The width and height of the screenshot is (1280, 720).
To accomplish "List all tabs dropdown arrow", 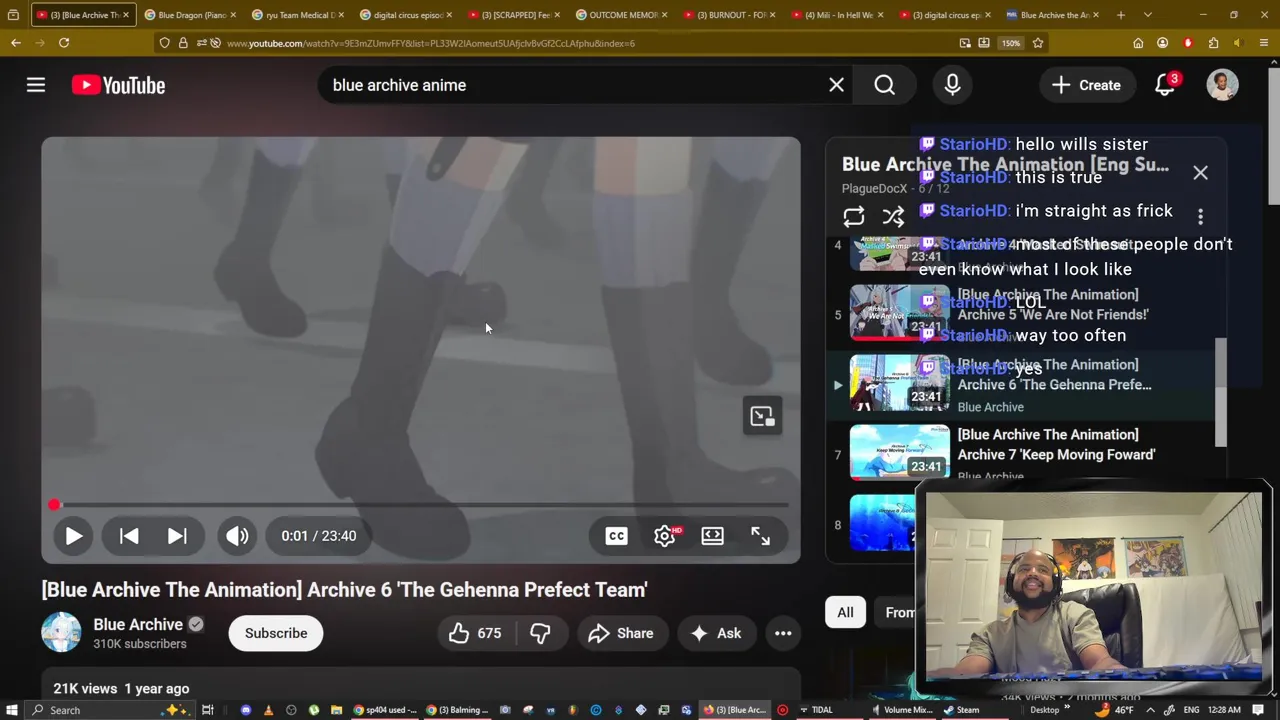I will 1147,15.
